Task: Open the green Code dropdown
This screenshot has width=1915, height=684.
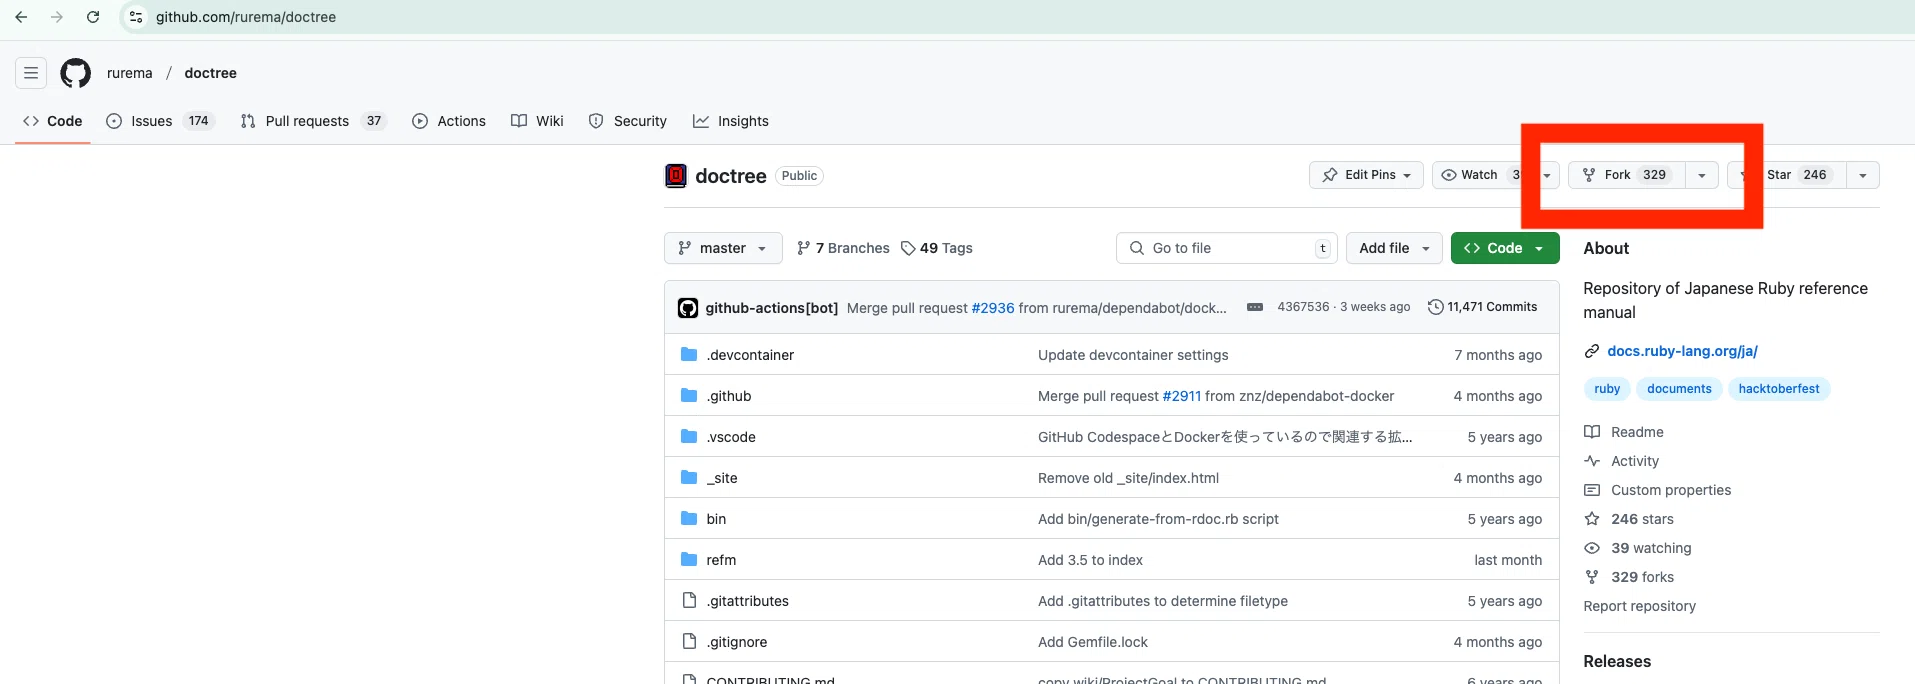Action: (x=1505, y=248)
